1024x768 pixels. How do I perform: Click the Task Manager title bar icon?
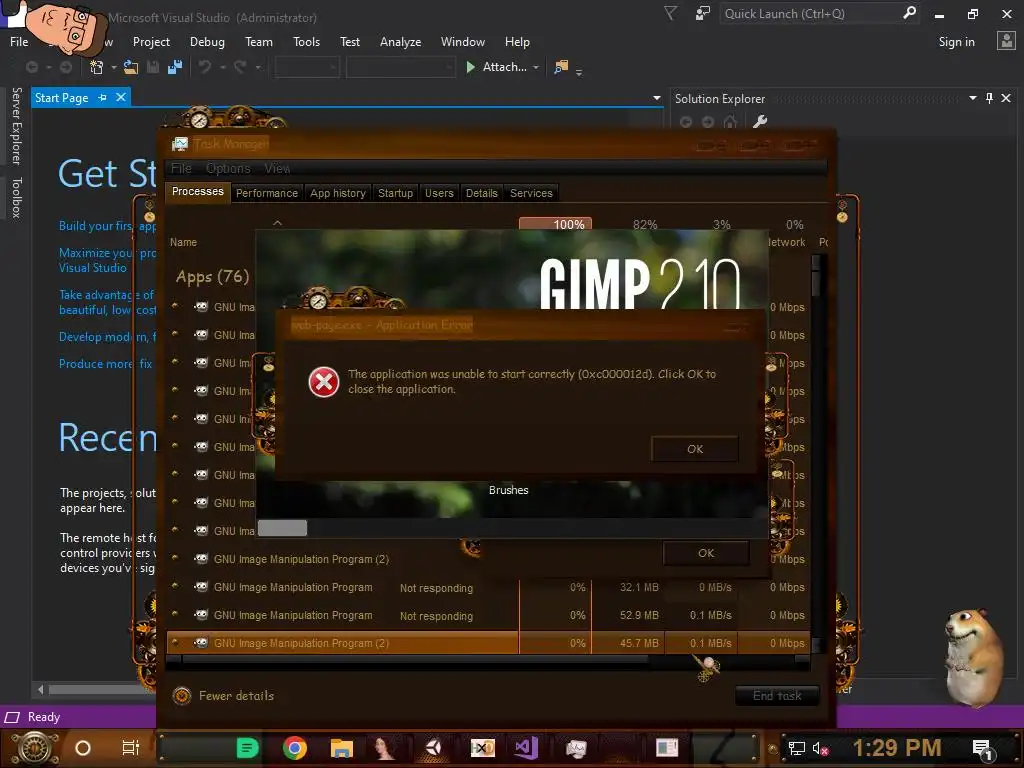(180, 144)
